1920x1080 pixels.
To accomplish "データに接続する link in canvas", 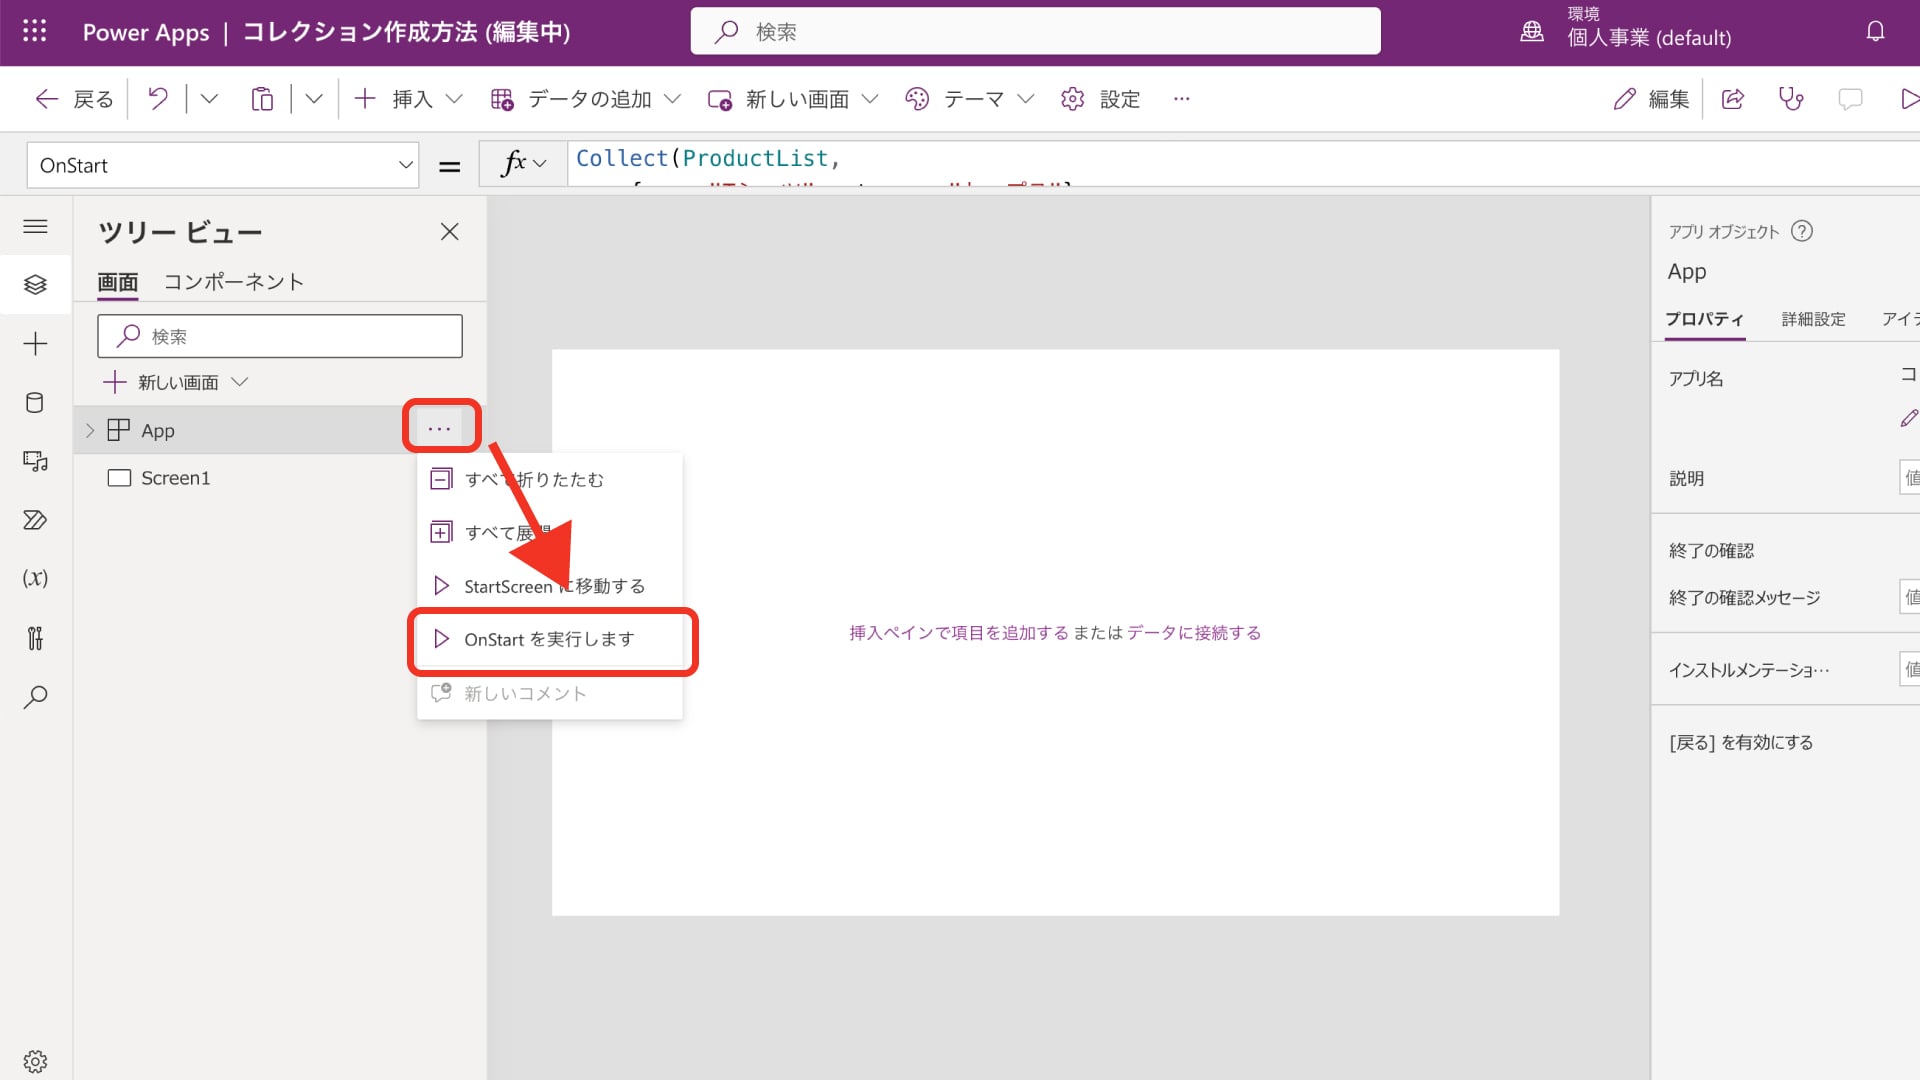I will (x=1194, y=633).
